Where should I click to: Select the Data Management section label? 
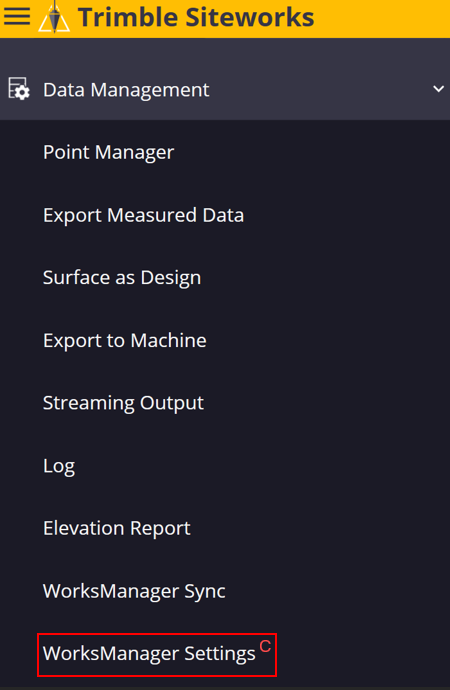pos(126,90)
